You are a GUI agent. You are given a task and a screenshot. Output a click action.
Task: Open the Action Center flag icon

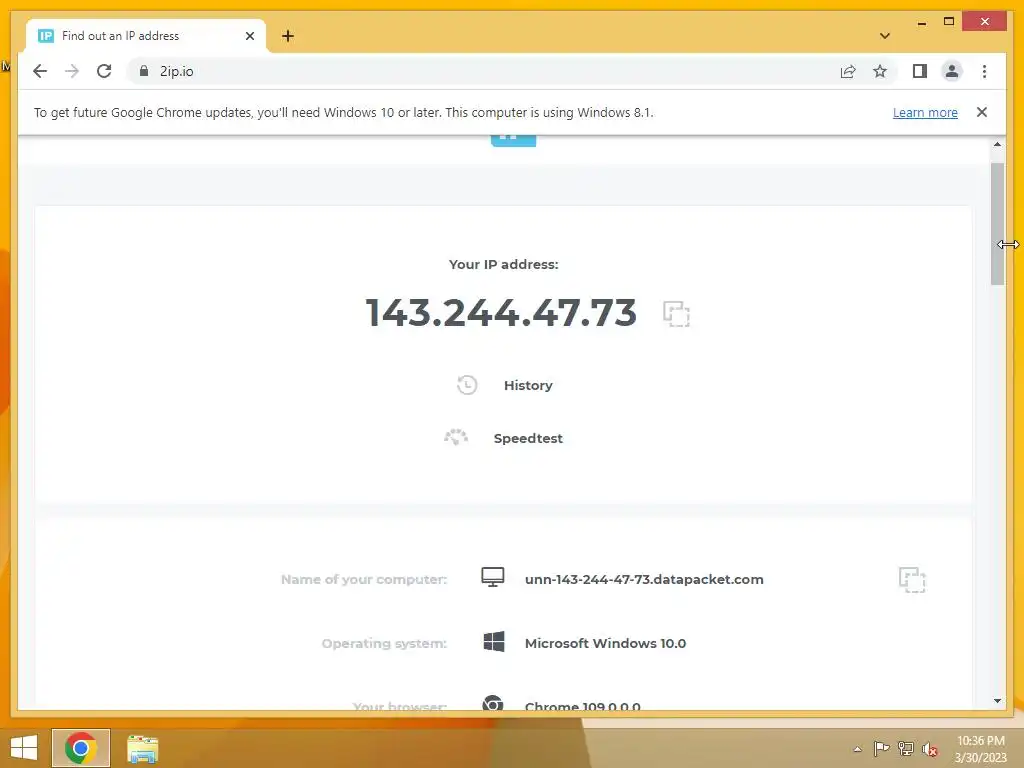881,748
